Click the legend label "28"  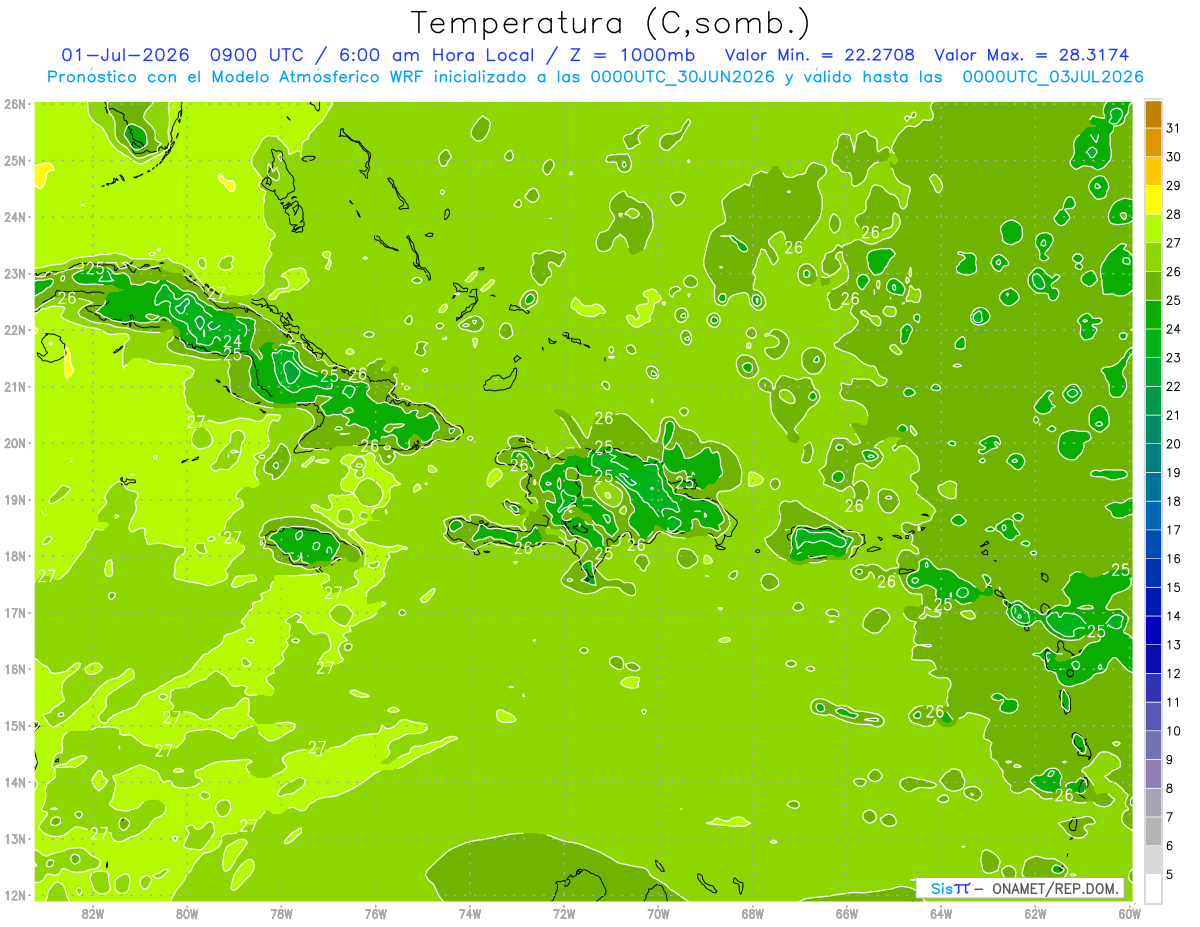1174,214
